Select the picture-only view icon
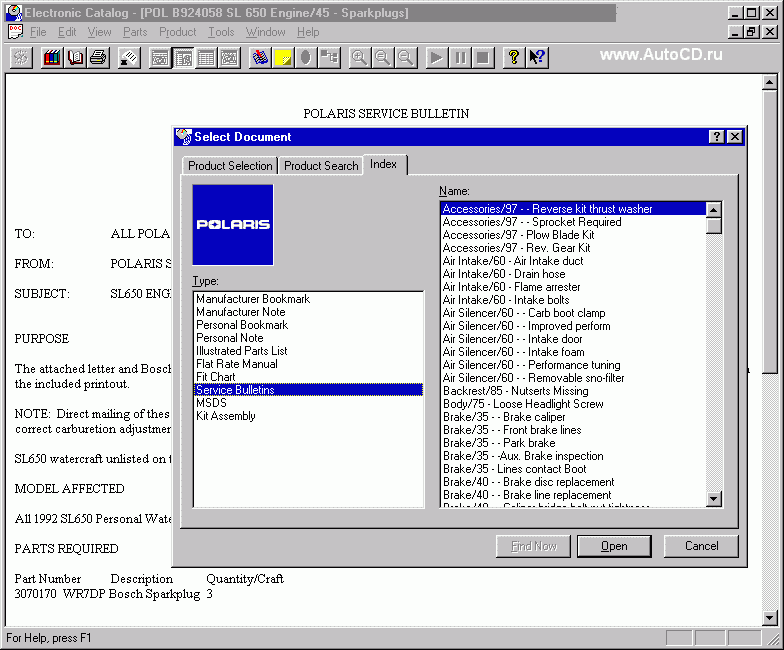 click(x=229, y=58)
